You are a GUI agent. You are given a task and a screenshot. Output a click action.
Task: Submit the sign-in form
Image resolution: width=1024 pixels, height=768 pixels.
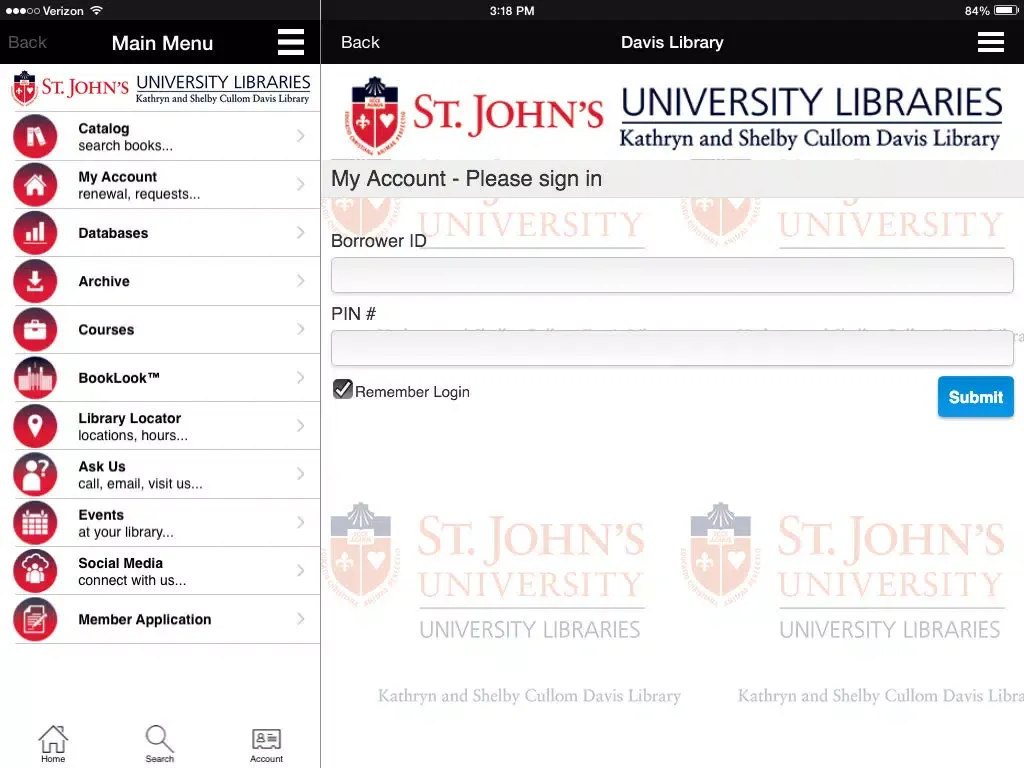976,396
